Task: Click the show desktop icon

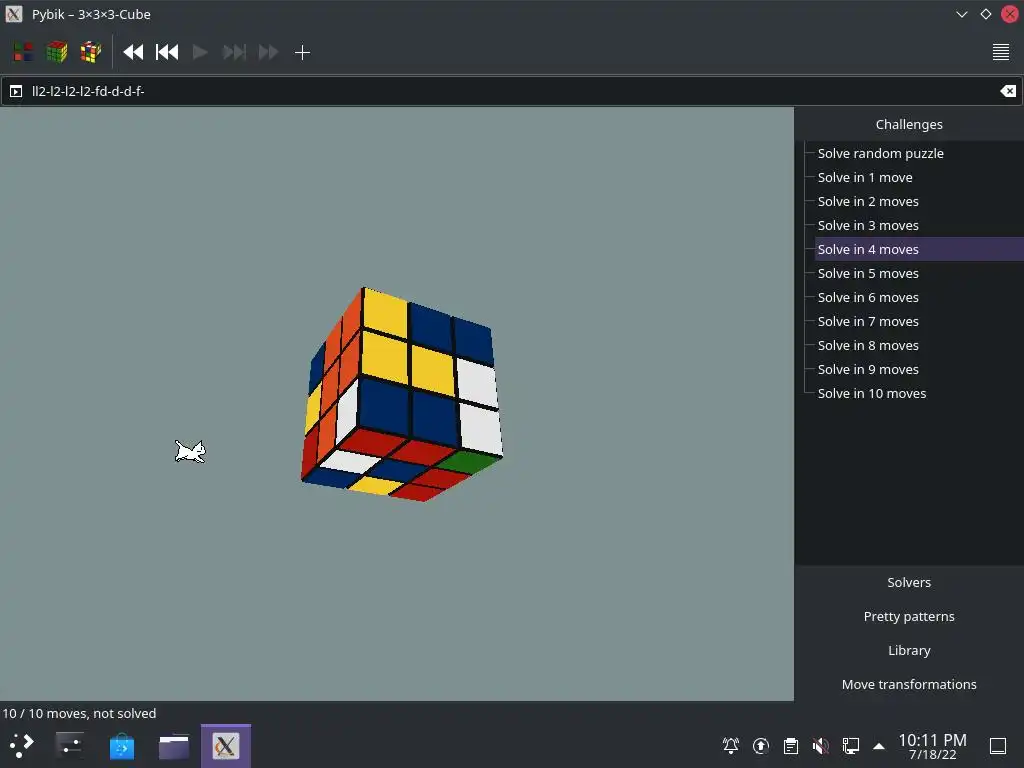Action: 998,746
